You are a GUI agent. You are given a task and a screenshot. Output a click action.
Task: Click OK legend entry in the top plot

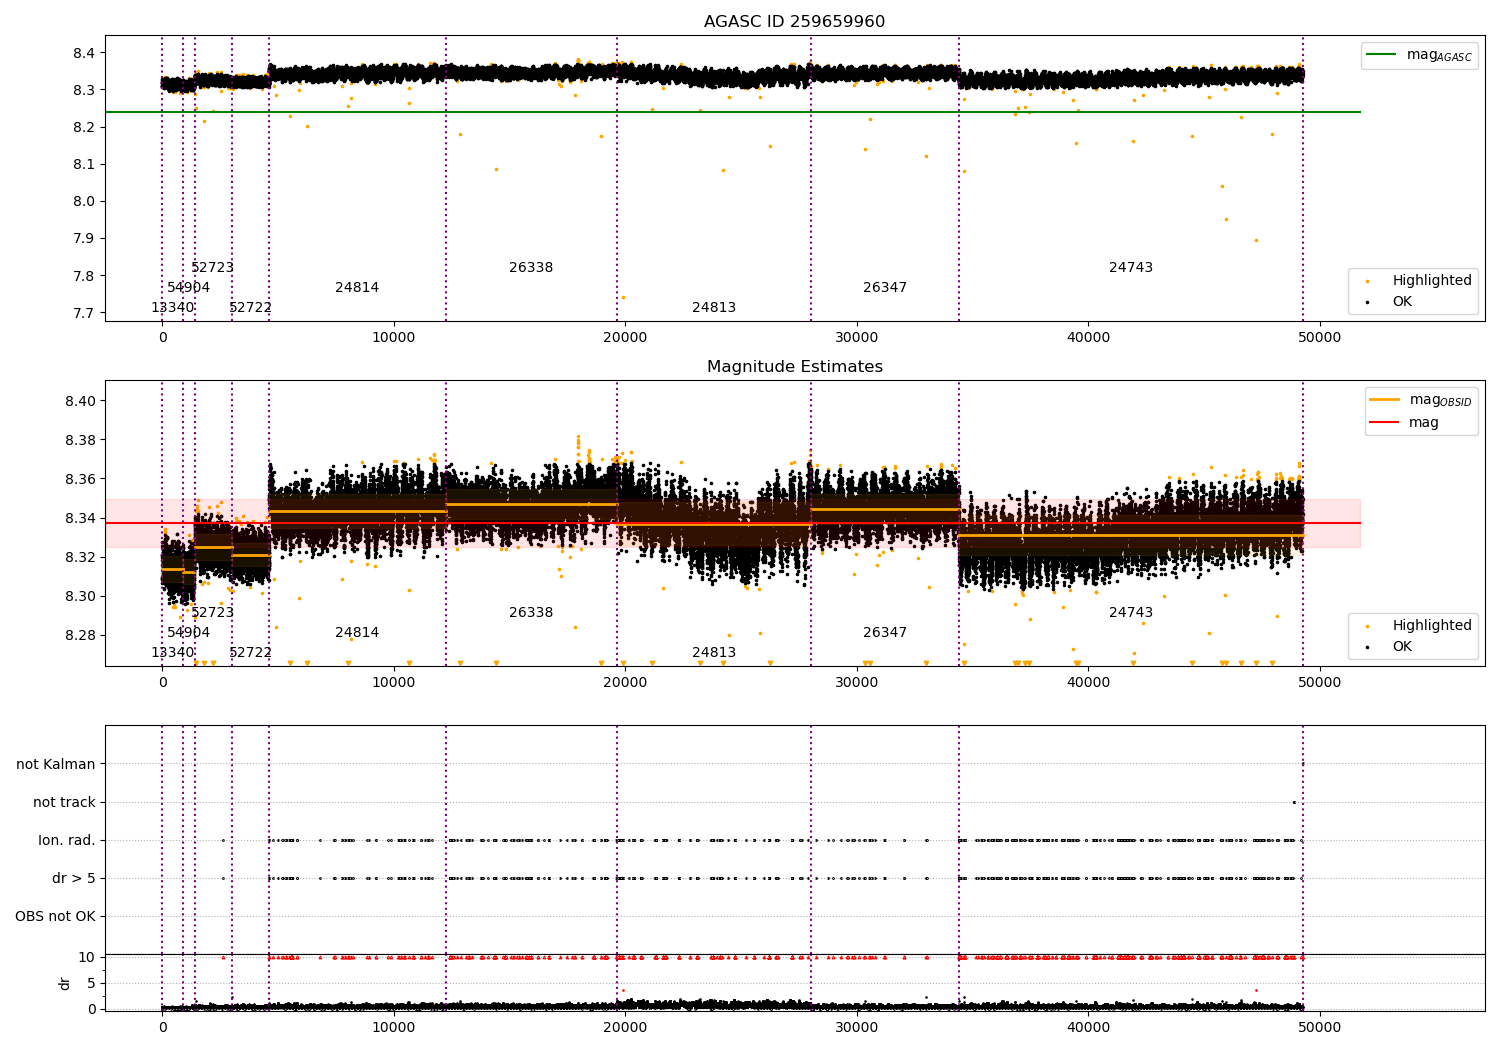click(1390, 302)
